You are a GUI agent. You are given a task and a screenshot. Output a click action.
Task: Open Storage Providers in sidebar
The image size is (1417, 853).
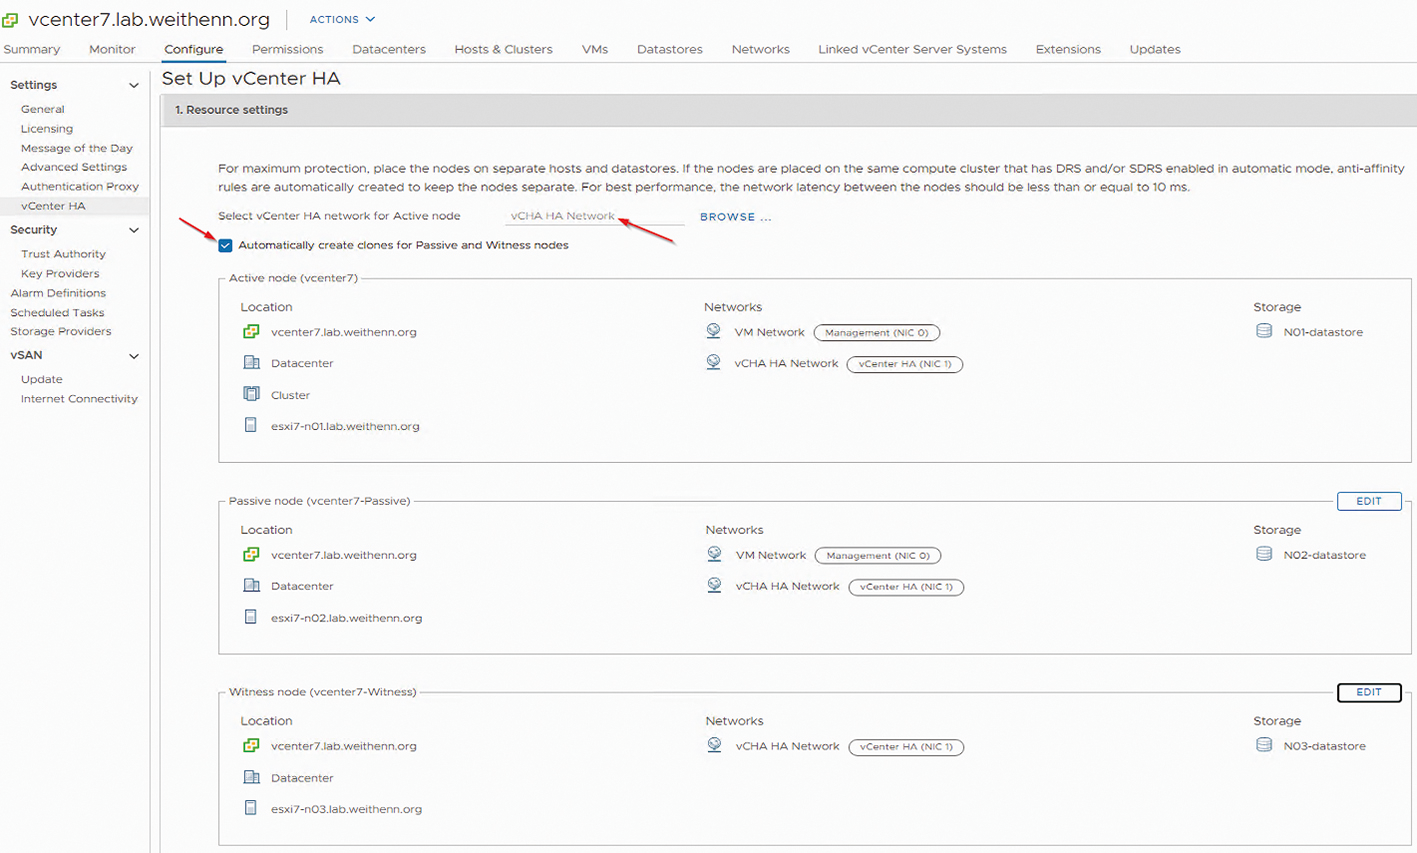61,331
